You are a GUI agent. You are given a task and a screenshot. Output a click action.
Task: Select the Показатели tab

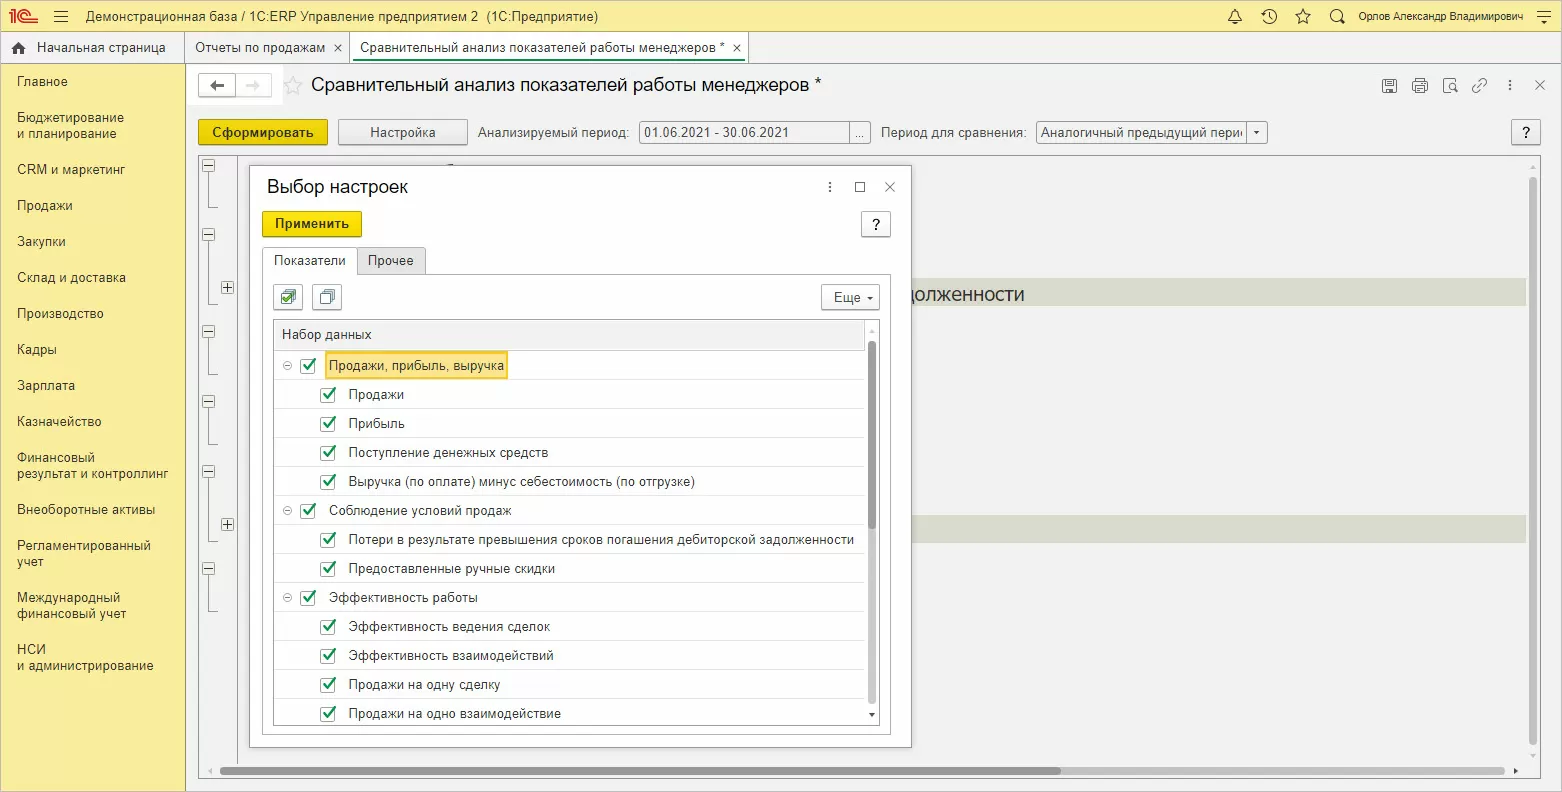[x=310, y=261]
